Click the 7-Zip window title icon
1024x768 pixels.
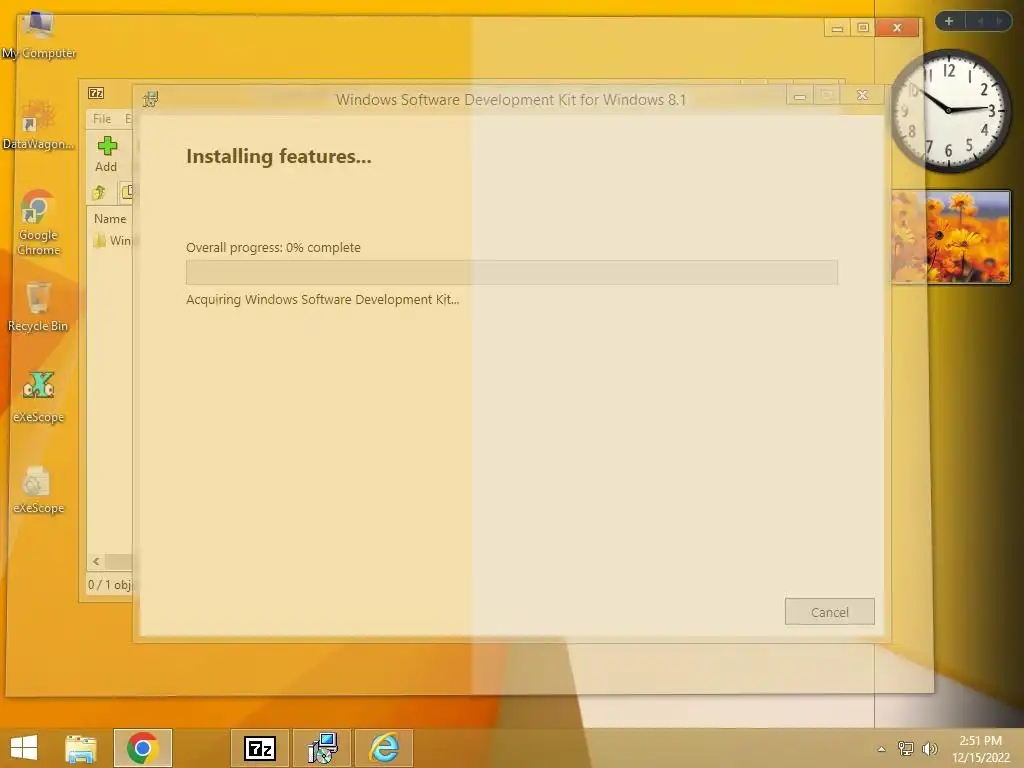point(96,93)
